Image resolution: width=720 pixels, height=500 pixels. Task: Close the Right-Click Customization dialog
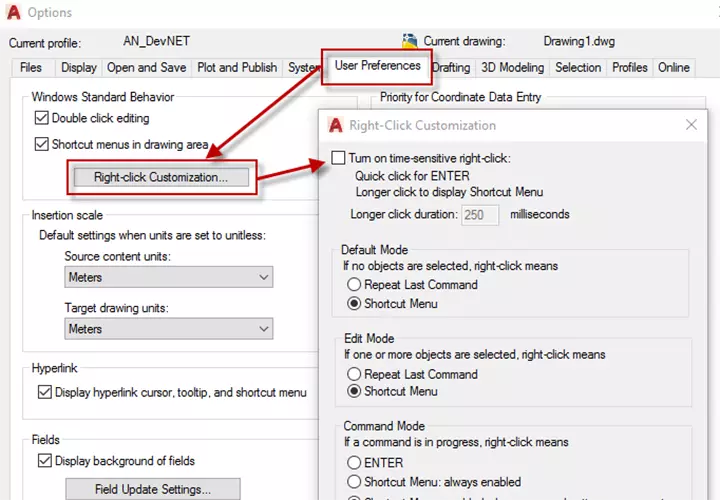[692, 125]
